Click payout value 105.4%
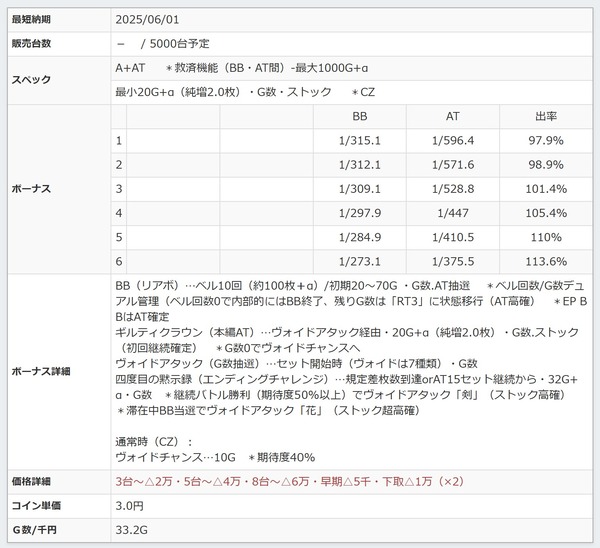 tap(546, 213)
